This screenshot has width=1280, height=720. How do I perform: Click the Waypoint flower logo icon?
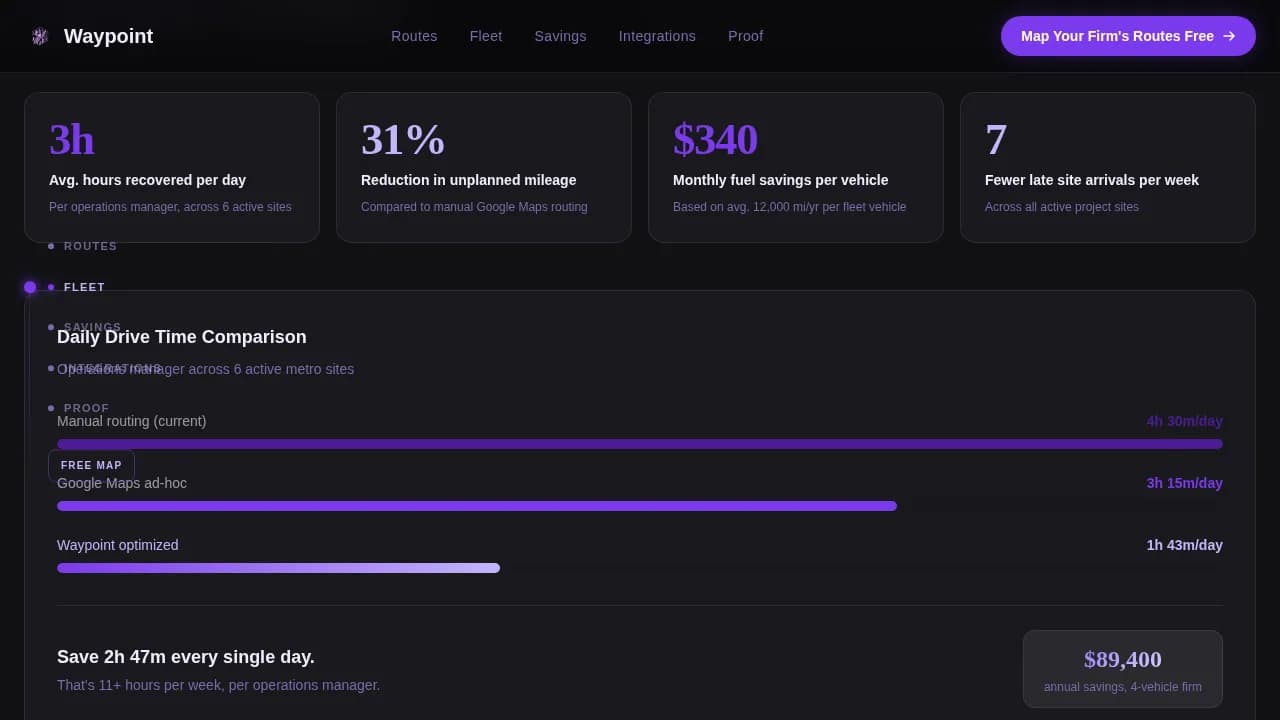[40, 36]
